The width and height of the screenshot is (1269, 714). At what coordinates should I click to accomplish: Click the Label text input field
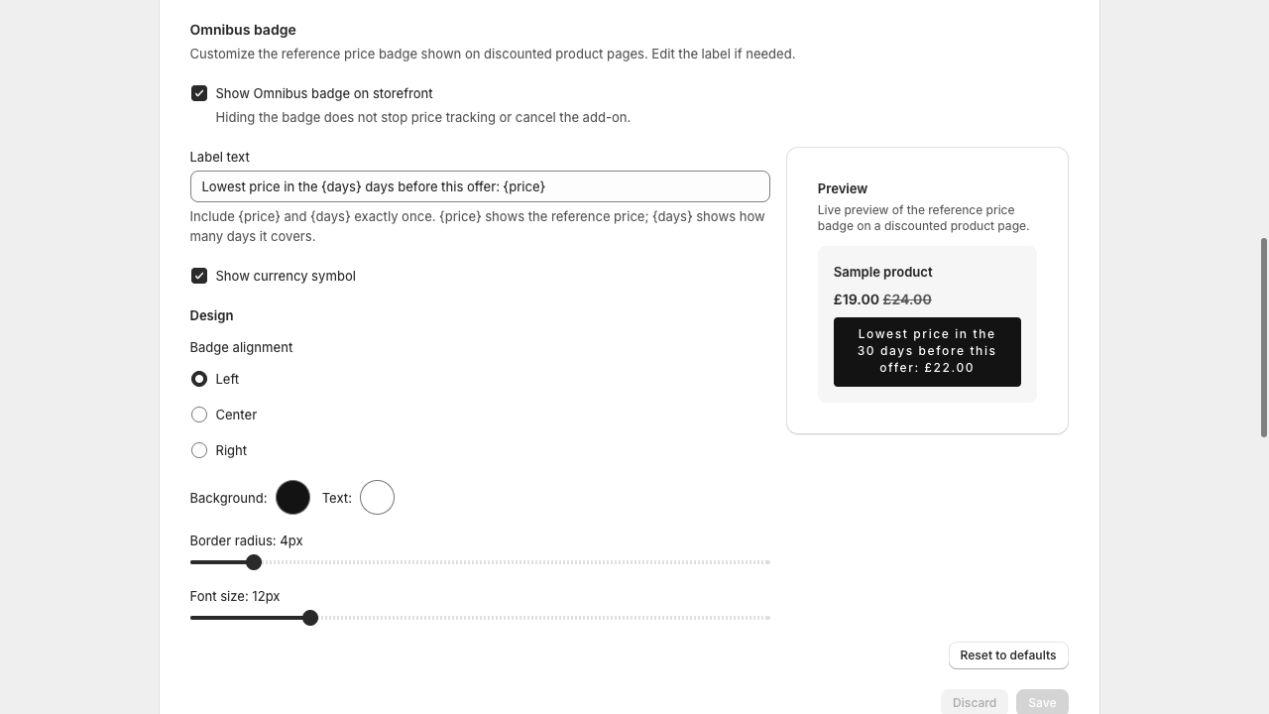480,187
